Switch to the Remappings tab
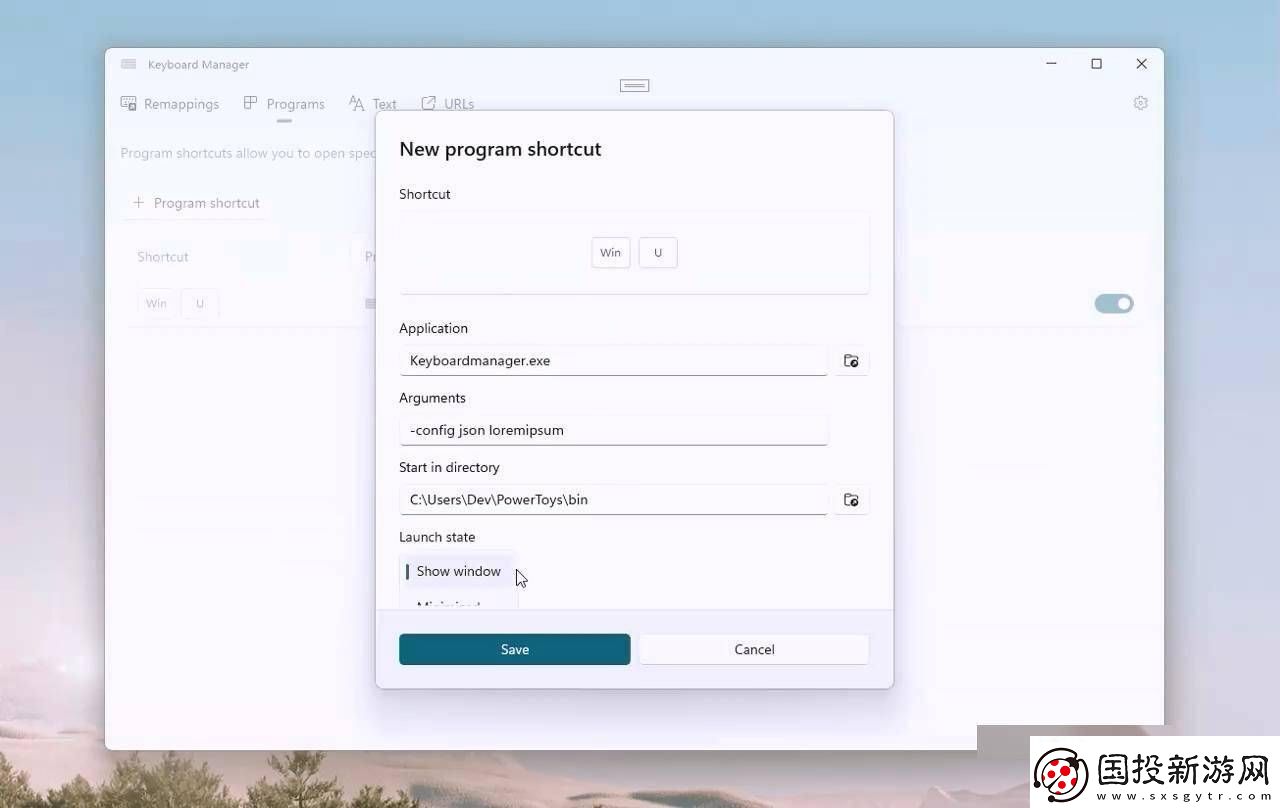 [x=170, y=104]
